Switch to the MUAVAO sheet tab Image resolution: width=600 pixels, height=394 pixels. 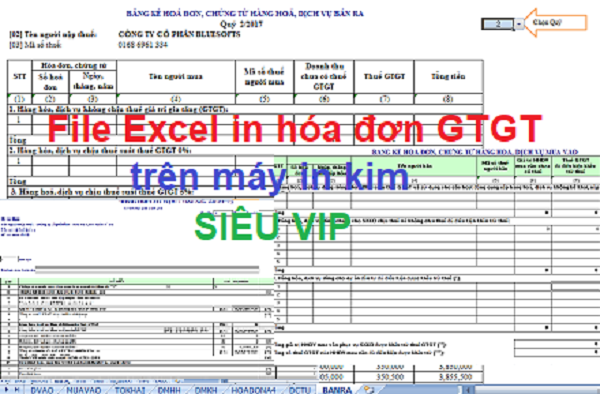83,390
